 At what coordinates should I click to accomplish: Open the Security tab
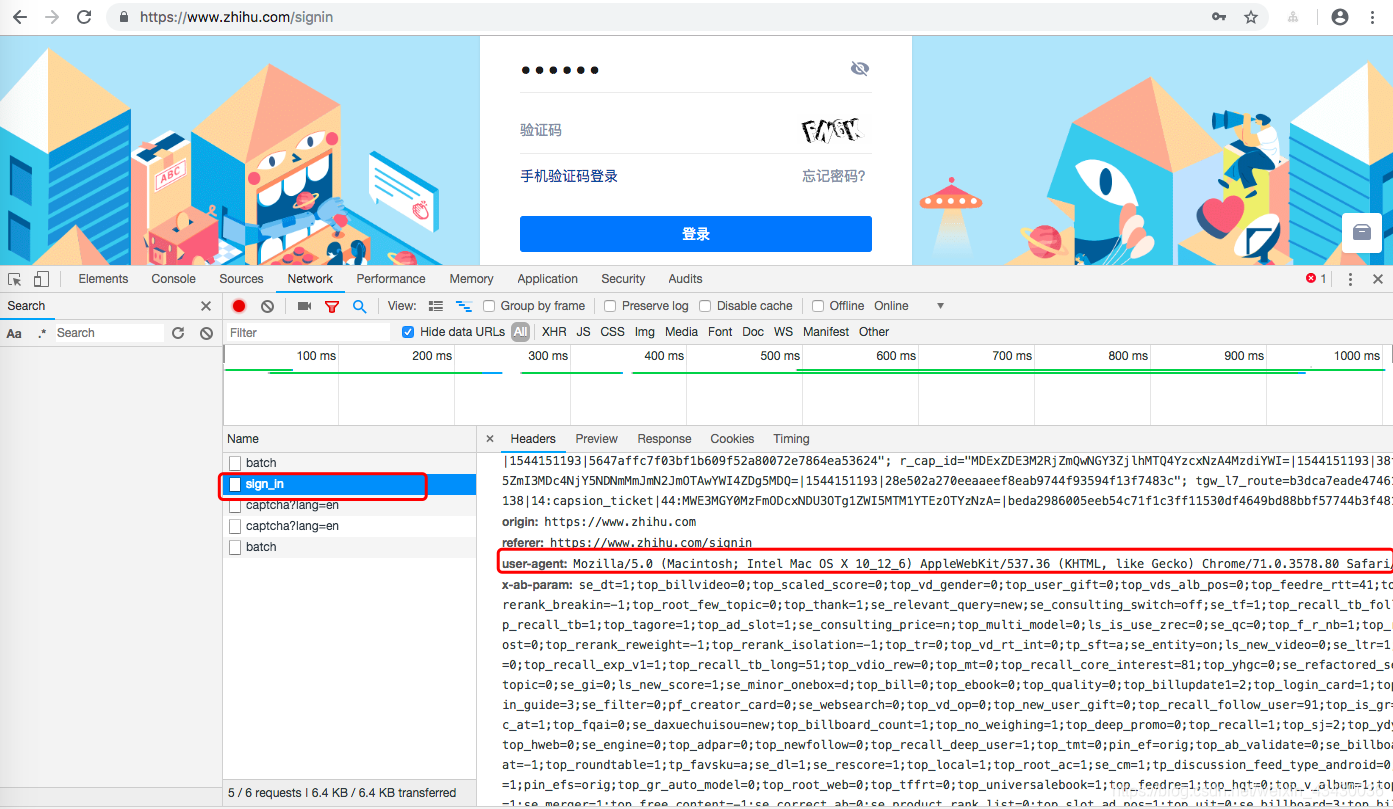click(623, 279)
